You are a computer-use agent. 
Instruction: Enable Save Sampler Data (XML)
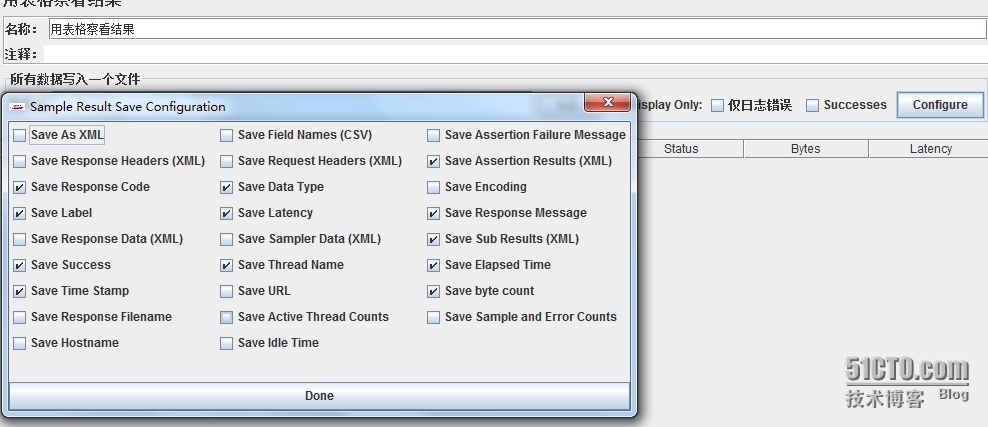coord(226,239)
